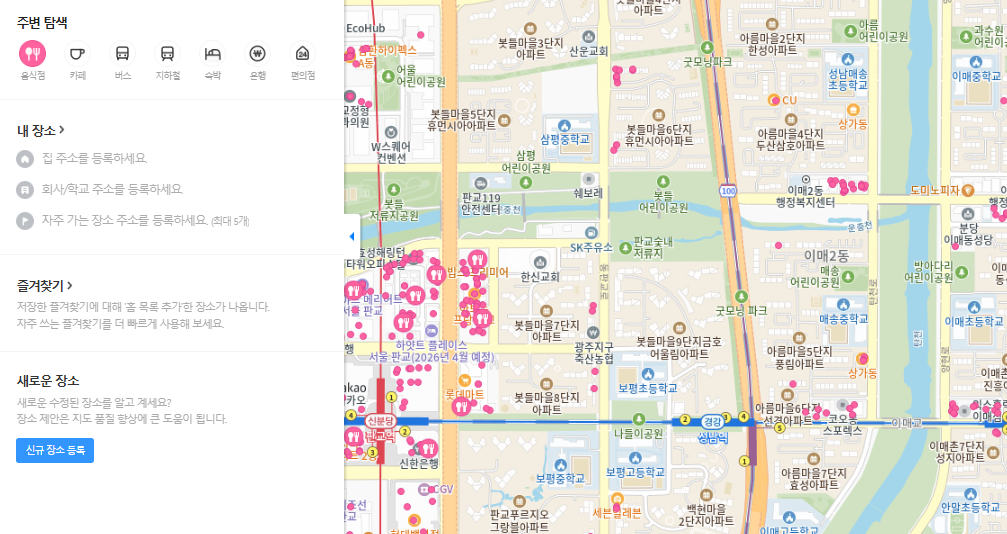
Task: Click the 굿모닝파크 marker near 한성아파트
Action: tap(707, 48)
